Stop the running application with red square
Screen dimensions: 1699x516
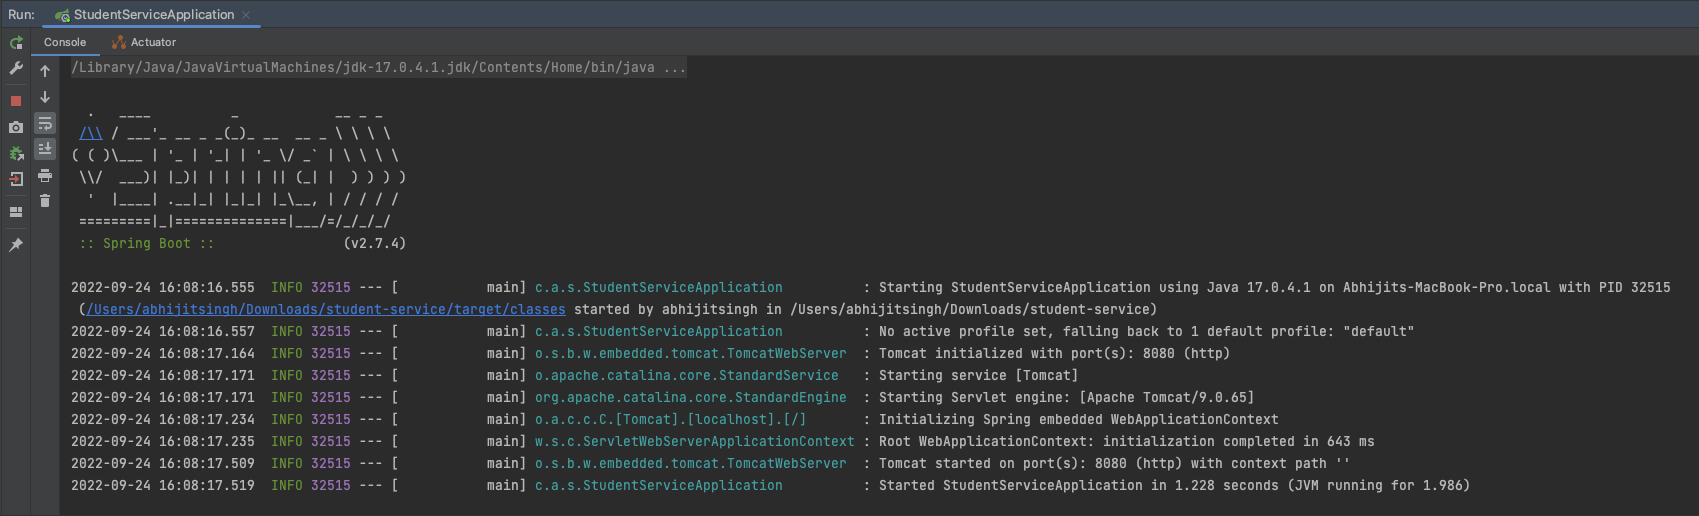tap(16, 101)
